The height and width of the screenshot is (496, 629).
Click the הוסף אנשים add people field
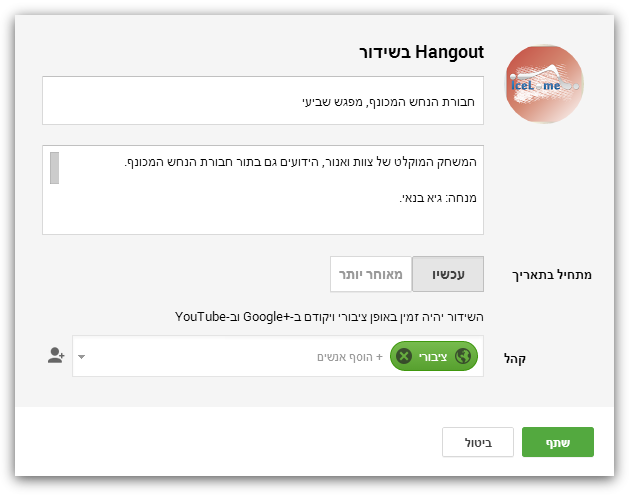[350, 357]
